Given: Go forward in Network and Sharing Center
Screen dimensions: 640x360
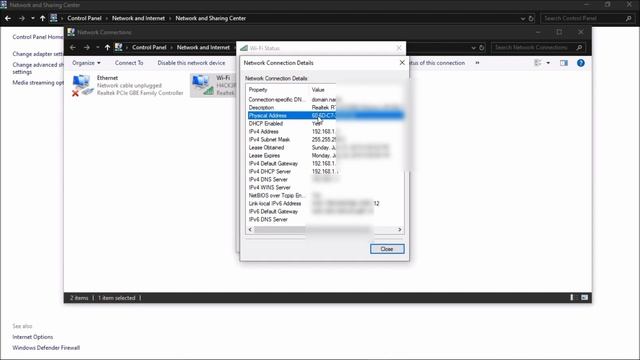Looking at the screenshot, I should point(22,18).
